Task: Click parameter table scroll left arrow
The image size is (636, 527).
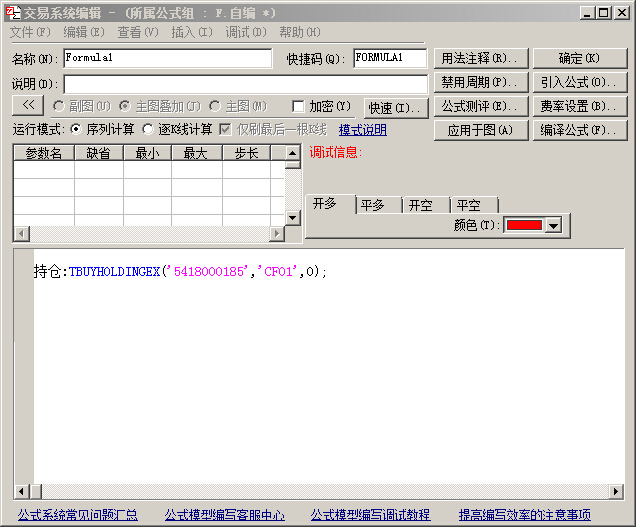Action: pyautogui.click(x=21, y=234)
